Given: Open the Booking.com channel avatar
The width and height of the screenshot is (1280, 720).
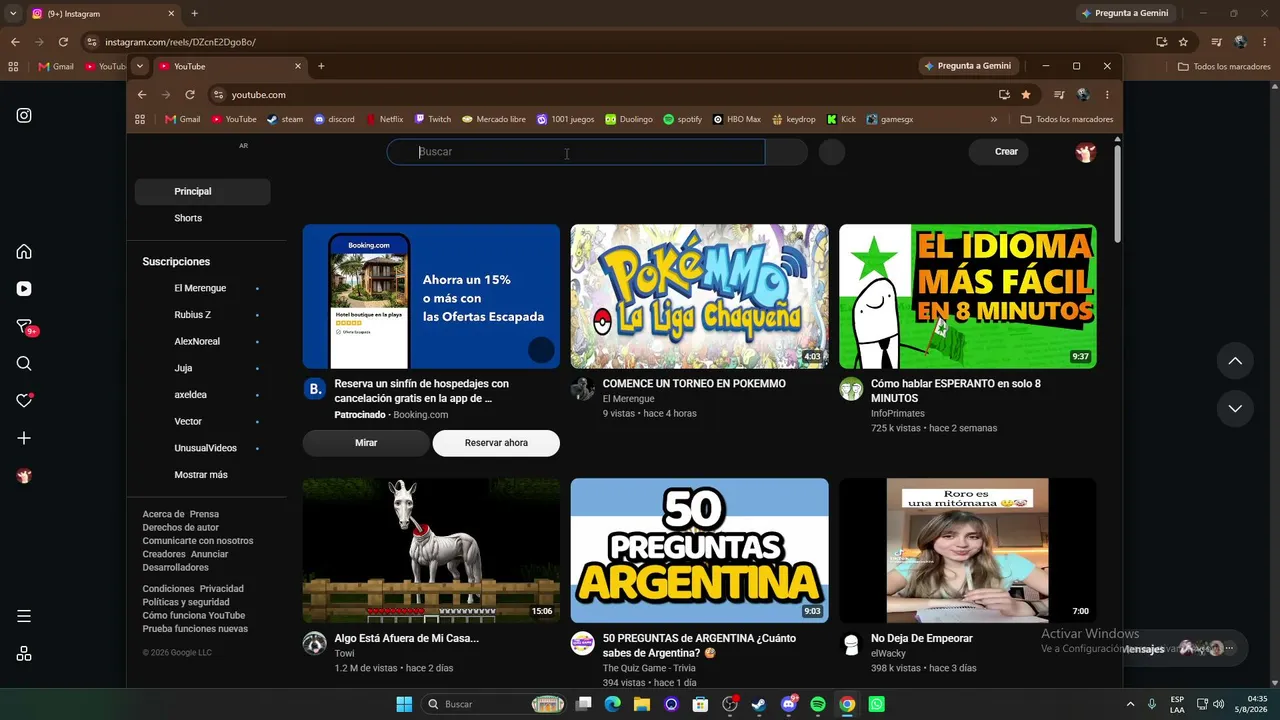Looking at the screenshot, I should pos(314,389).
